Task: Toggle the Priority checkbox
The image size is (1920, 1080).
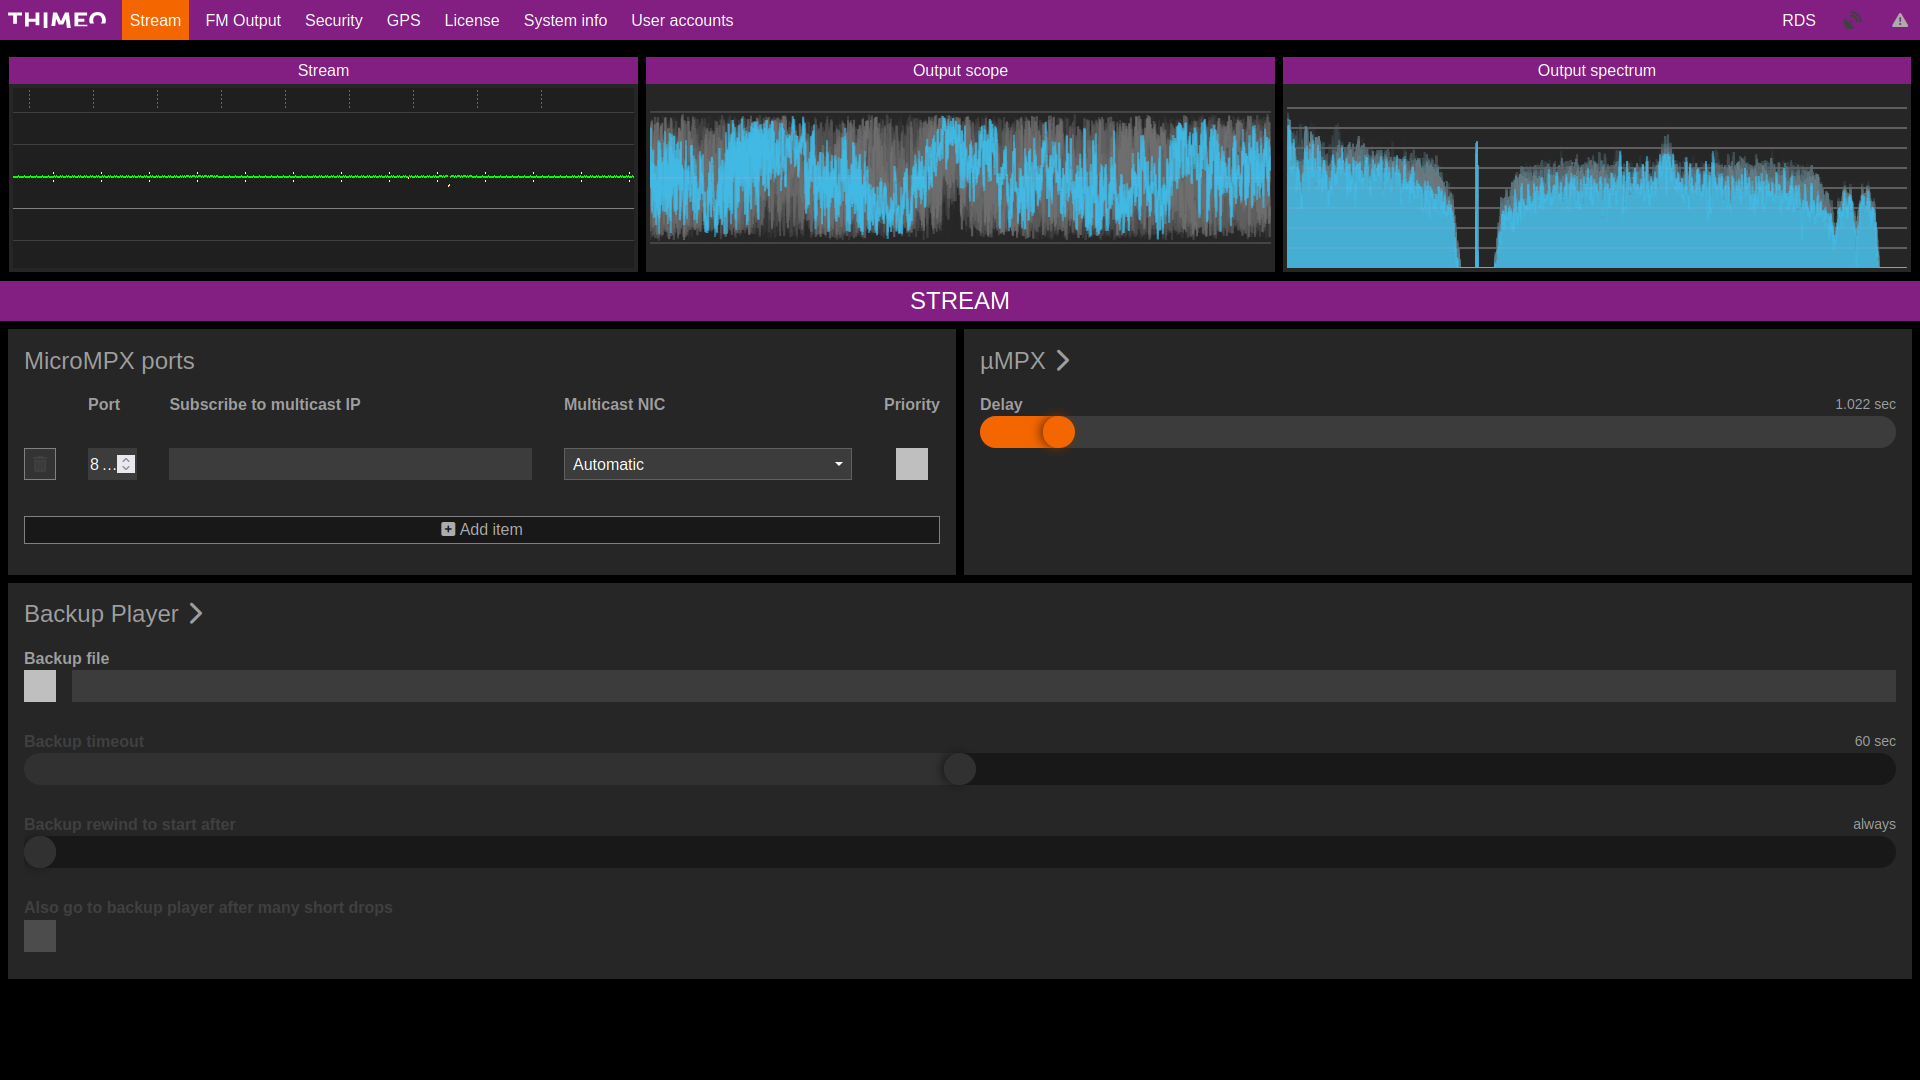Action: click(912, 464)
